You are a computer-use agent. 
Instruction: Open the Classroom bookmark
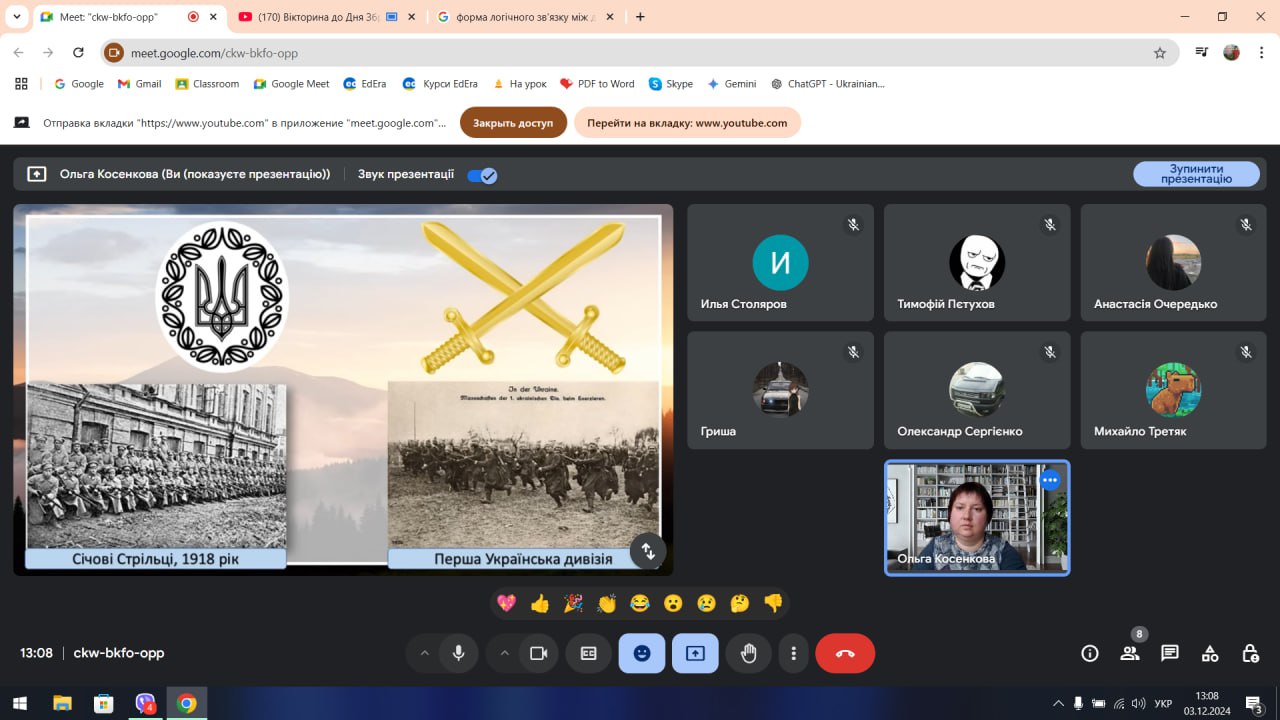(208, 84)
